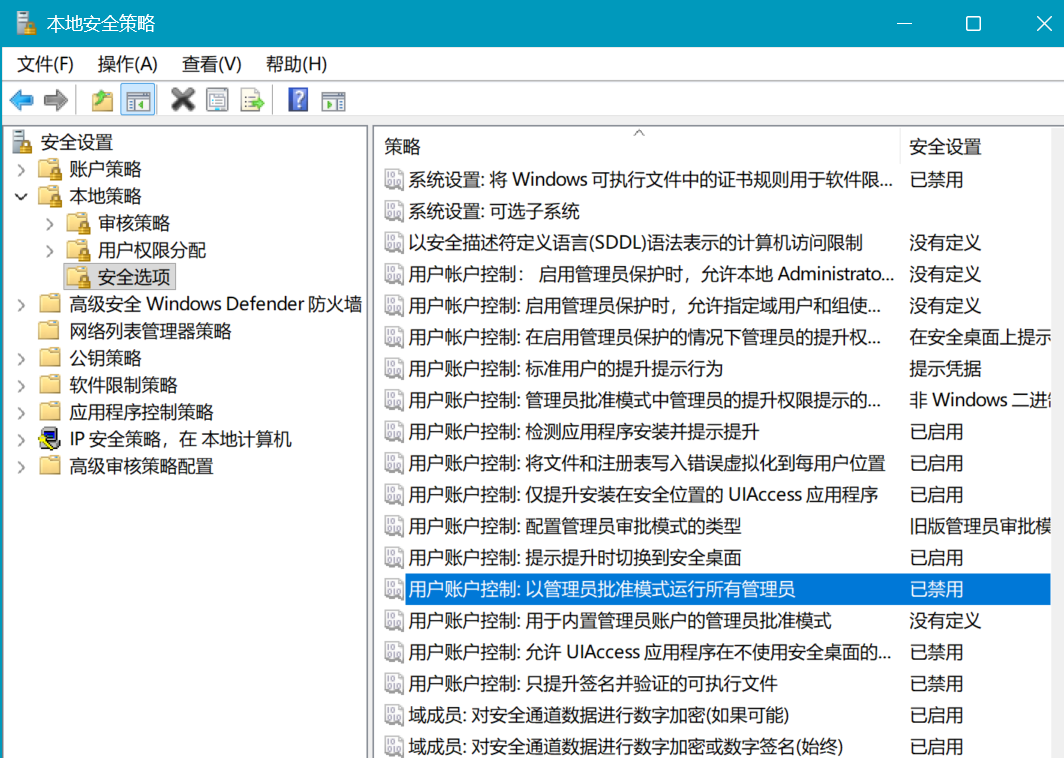Collapse the 本地策略 tree node
The width and height of the screenshot is (1064, 758).
[21, 197]
